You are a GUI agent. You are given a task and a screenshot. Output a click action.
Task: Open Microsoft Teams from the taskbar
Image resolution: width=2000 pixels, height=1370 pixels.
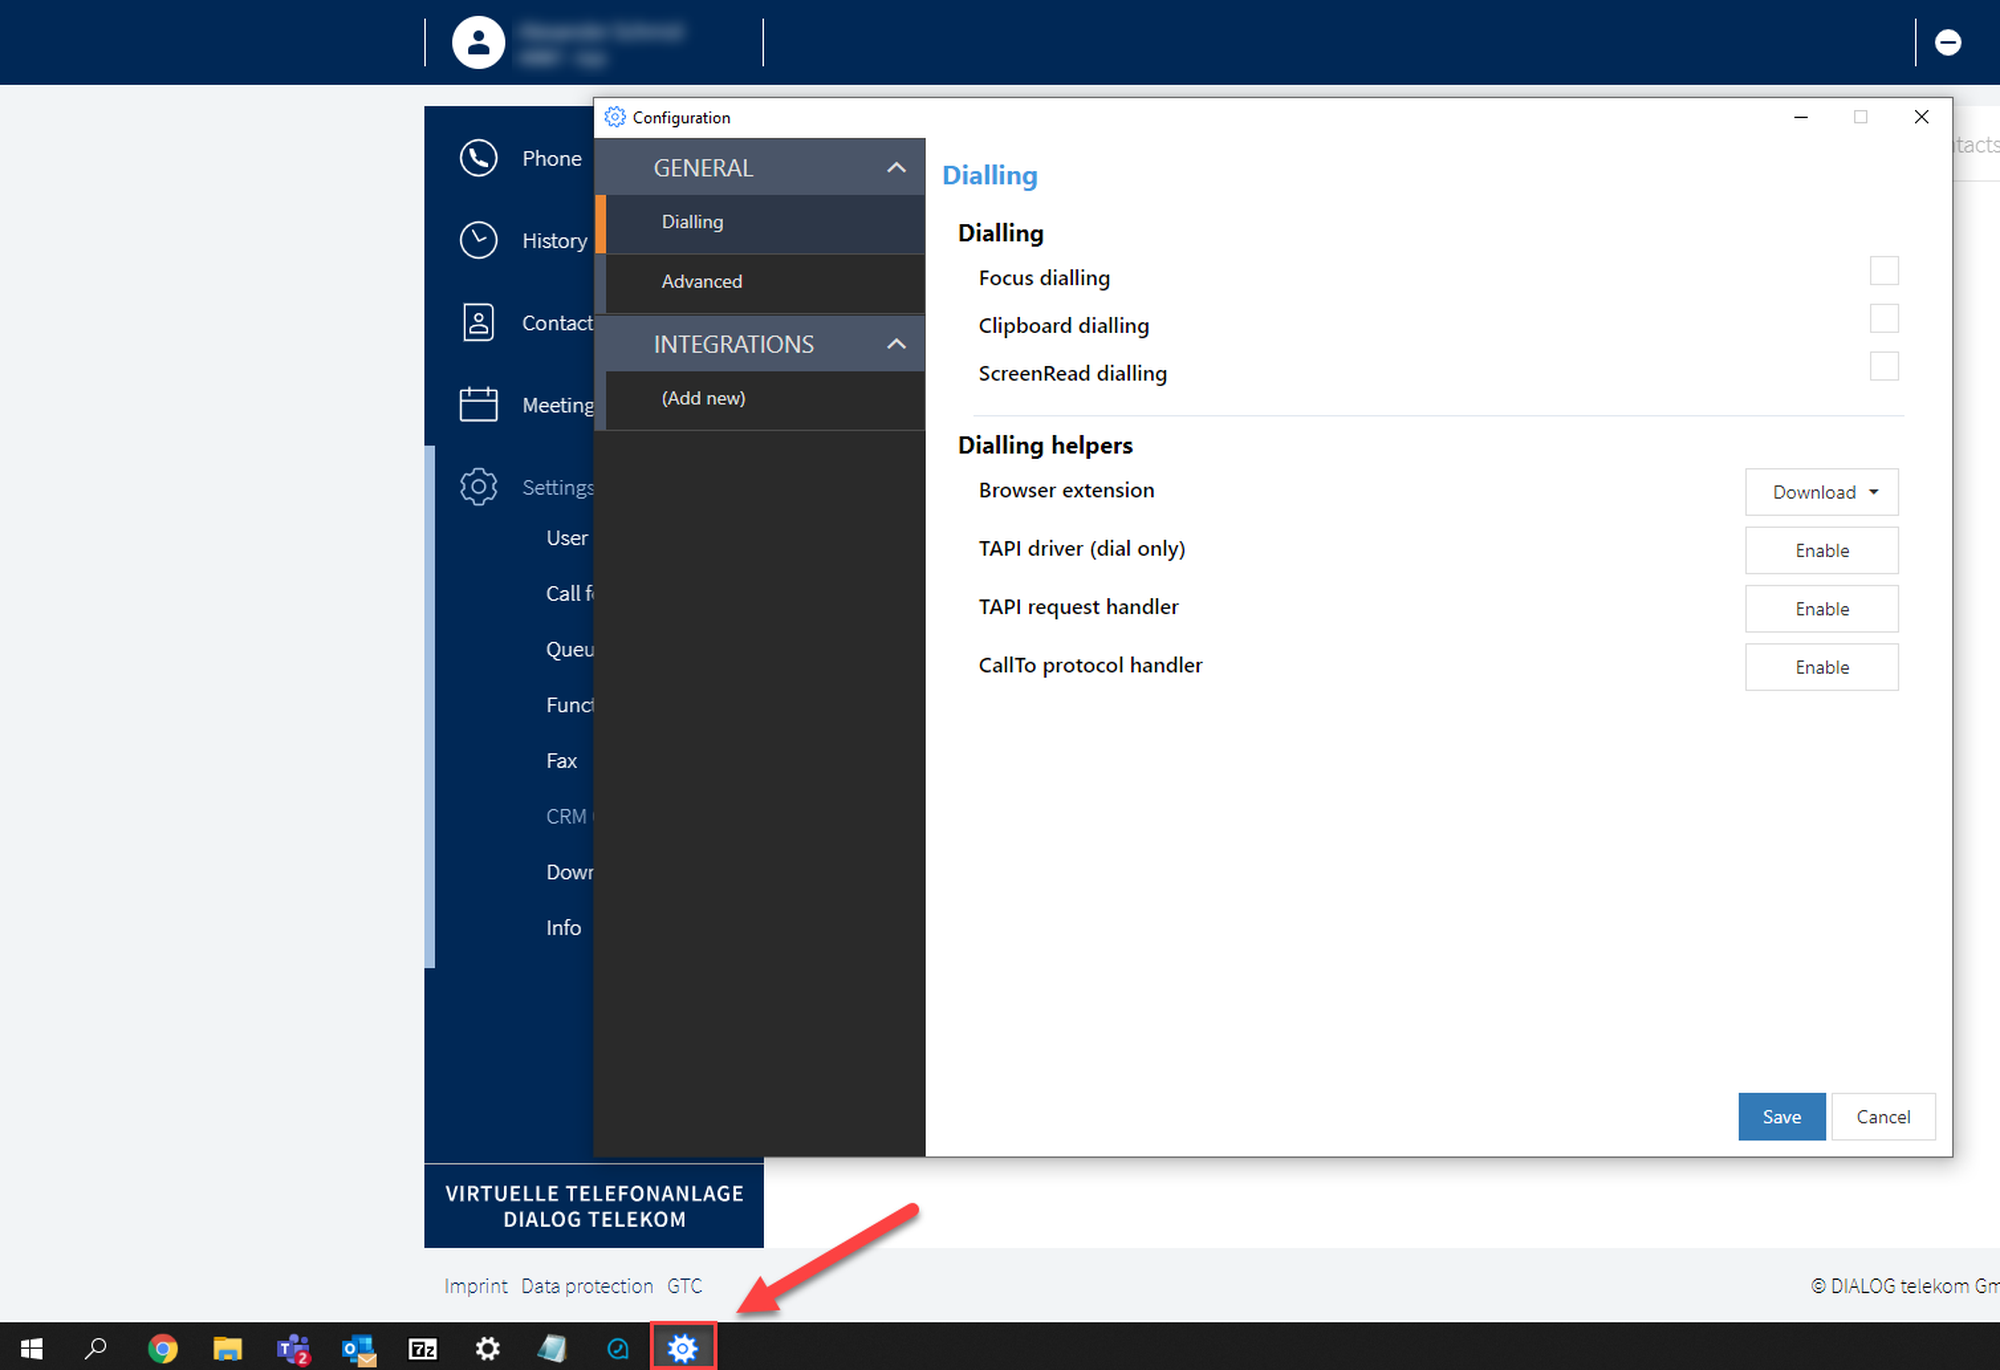click(x=292, y=1348)
